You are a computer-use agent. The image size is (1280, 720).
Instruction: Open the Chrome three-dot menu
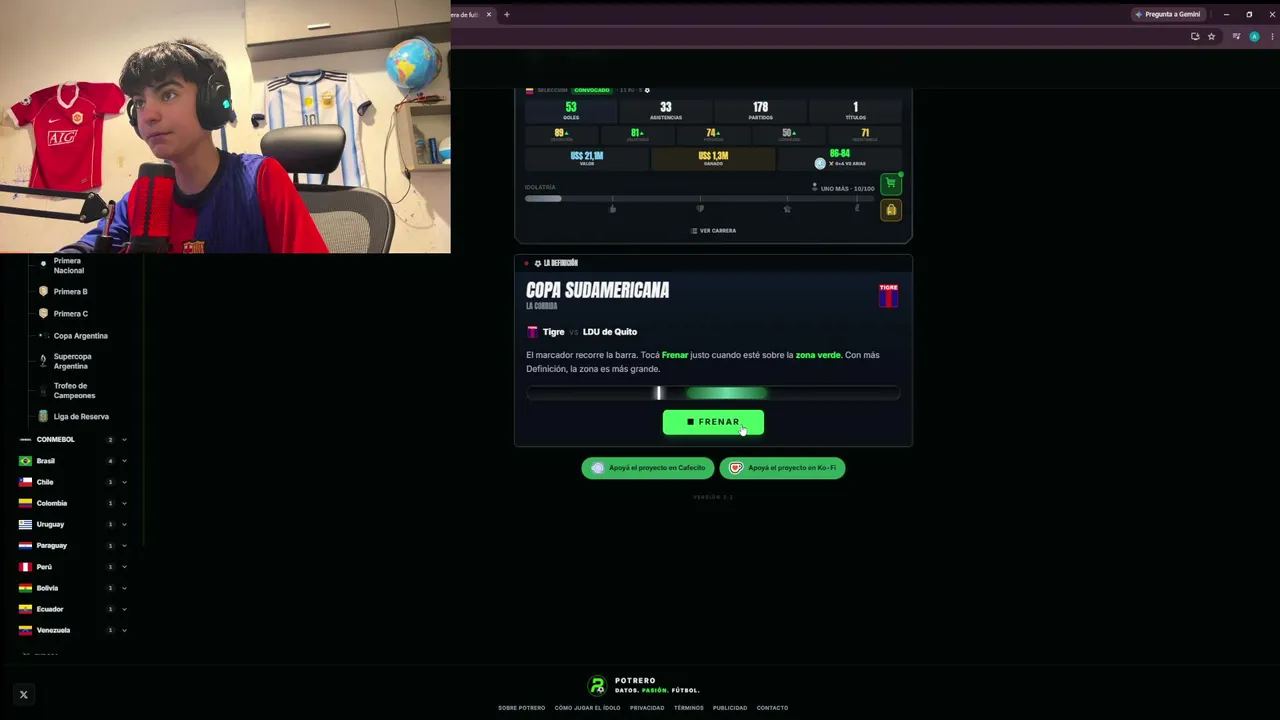[1270, 36]
